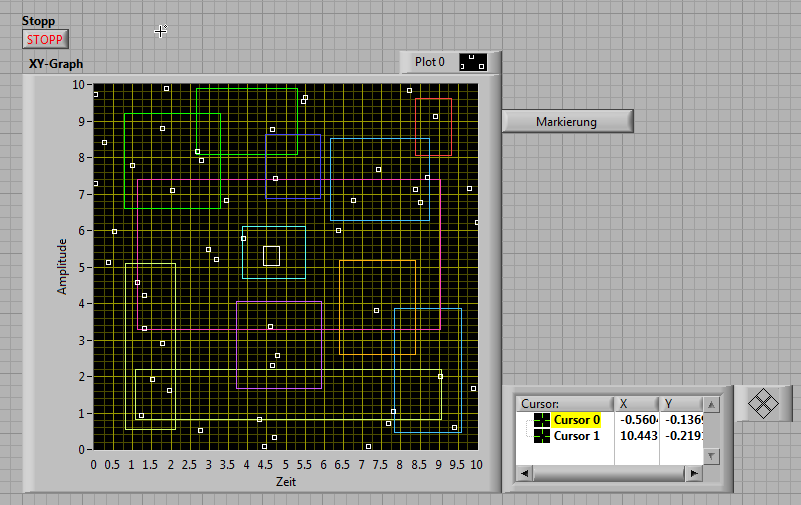Click cursor legend scroll left arrow

coord(524,474)
